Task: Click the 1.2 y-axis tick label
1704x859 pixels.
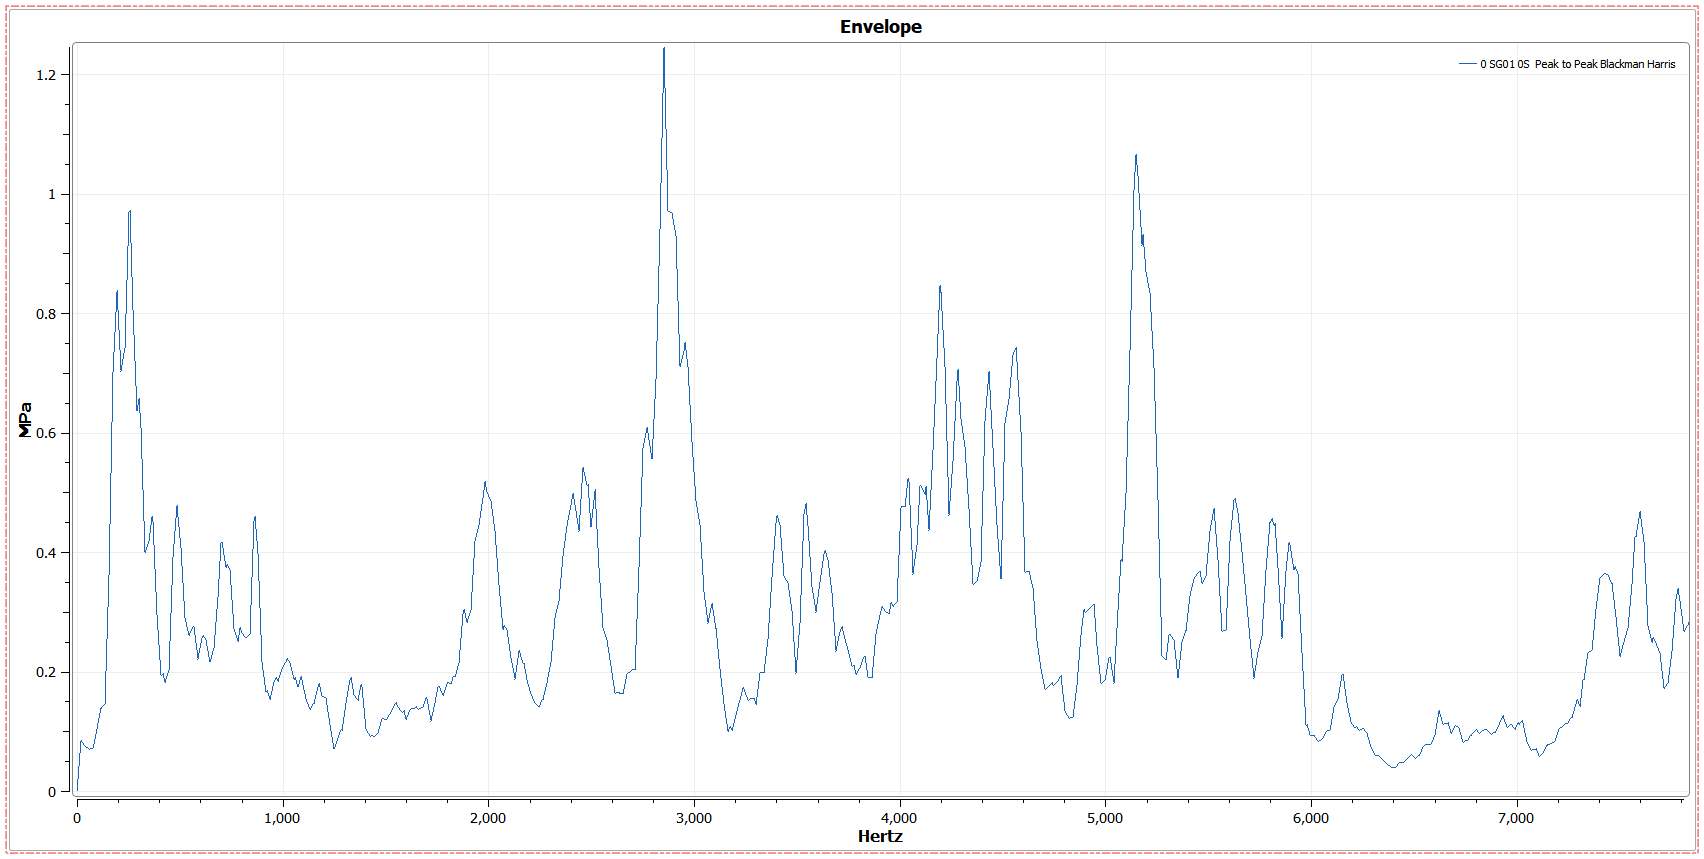Action: [x=46, y=75]
